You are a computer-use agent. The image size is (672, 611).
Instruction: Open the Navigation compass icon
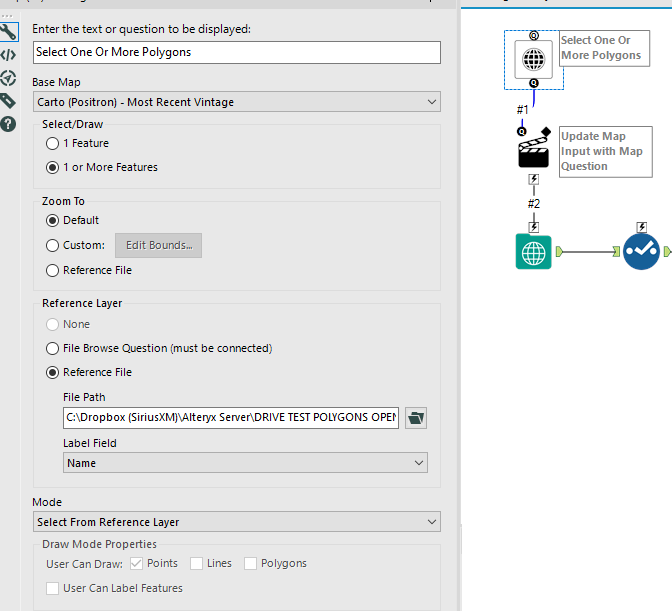point(8,78)
